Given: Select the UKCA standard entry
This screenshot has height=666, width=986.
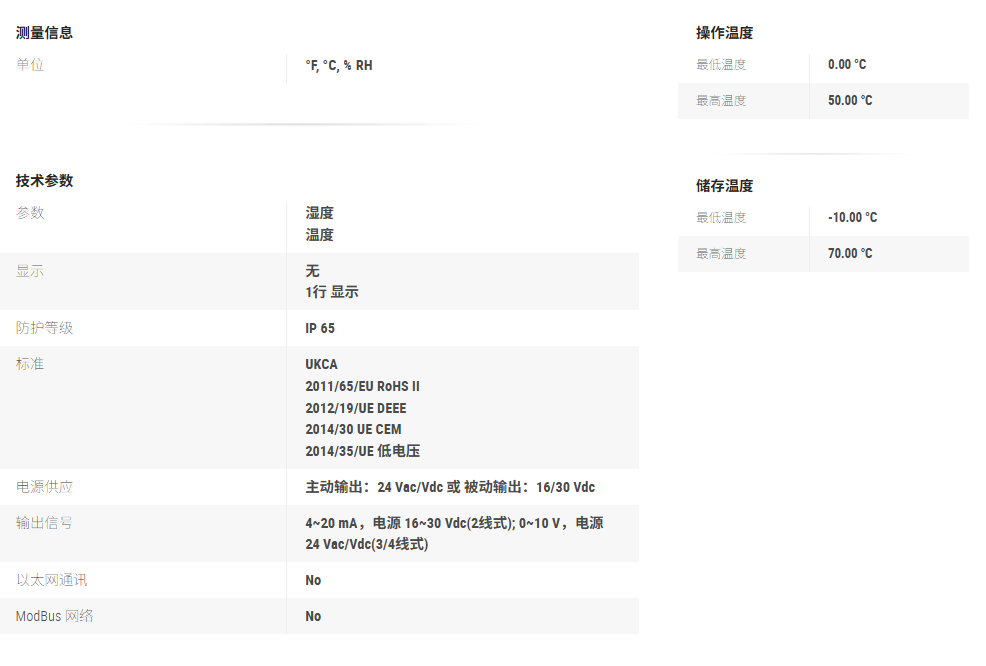Looking at the screenshot, I should 321,365.
